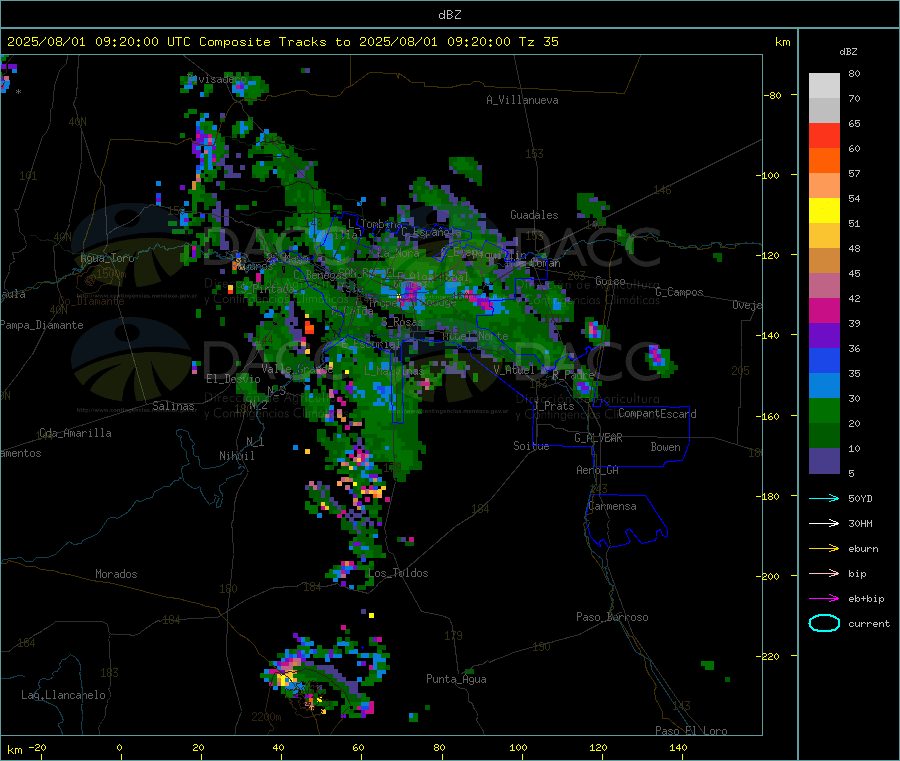Click the 'G_Campos' map label
The image size is (900, 761).
point(679,292)
